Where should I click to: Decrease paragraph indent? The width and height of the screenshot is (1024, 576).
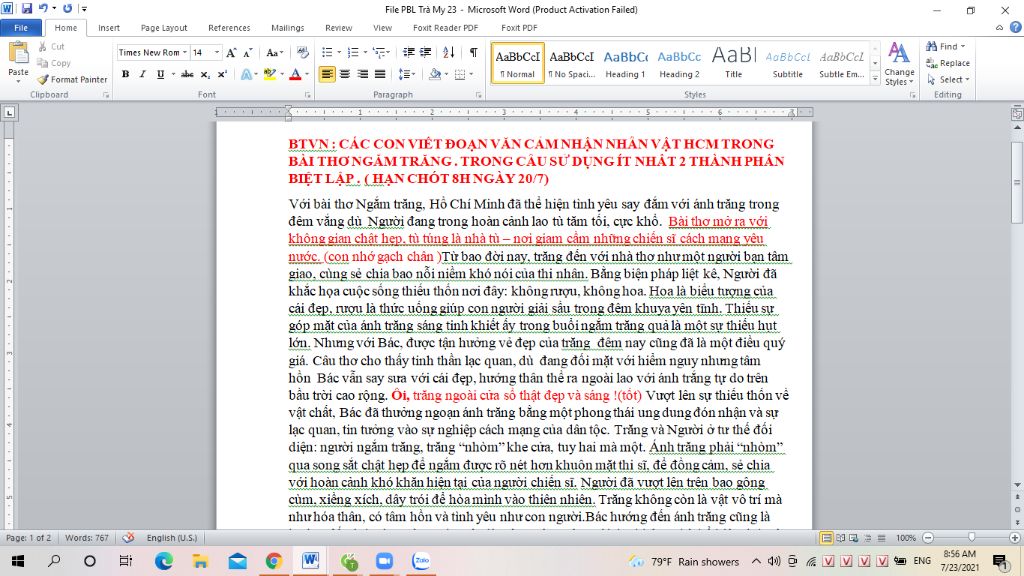tap(409, 52)
